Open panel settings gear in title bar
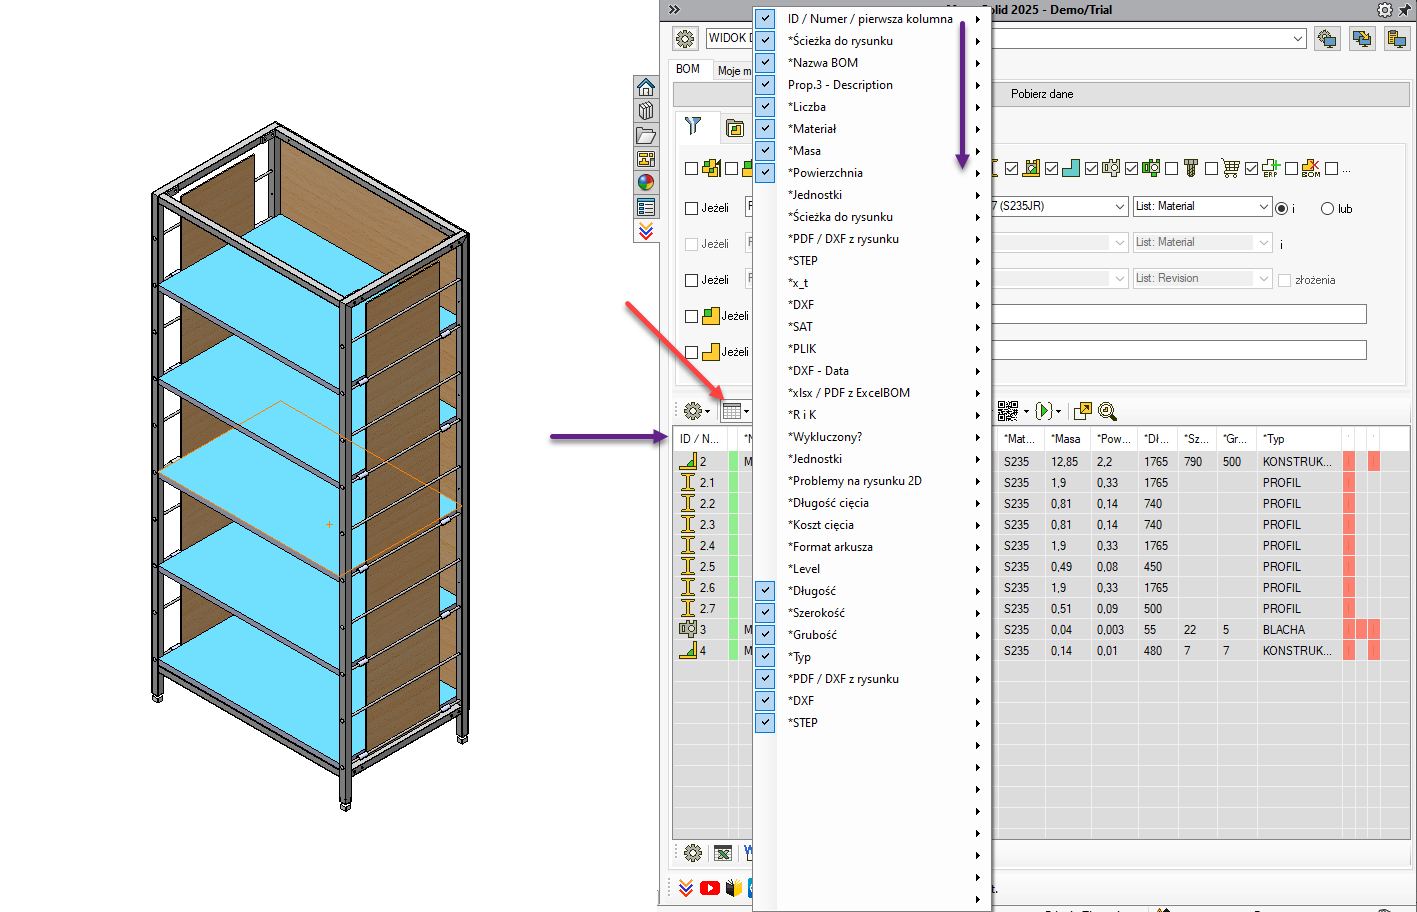 pos(1384,9)
